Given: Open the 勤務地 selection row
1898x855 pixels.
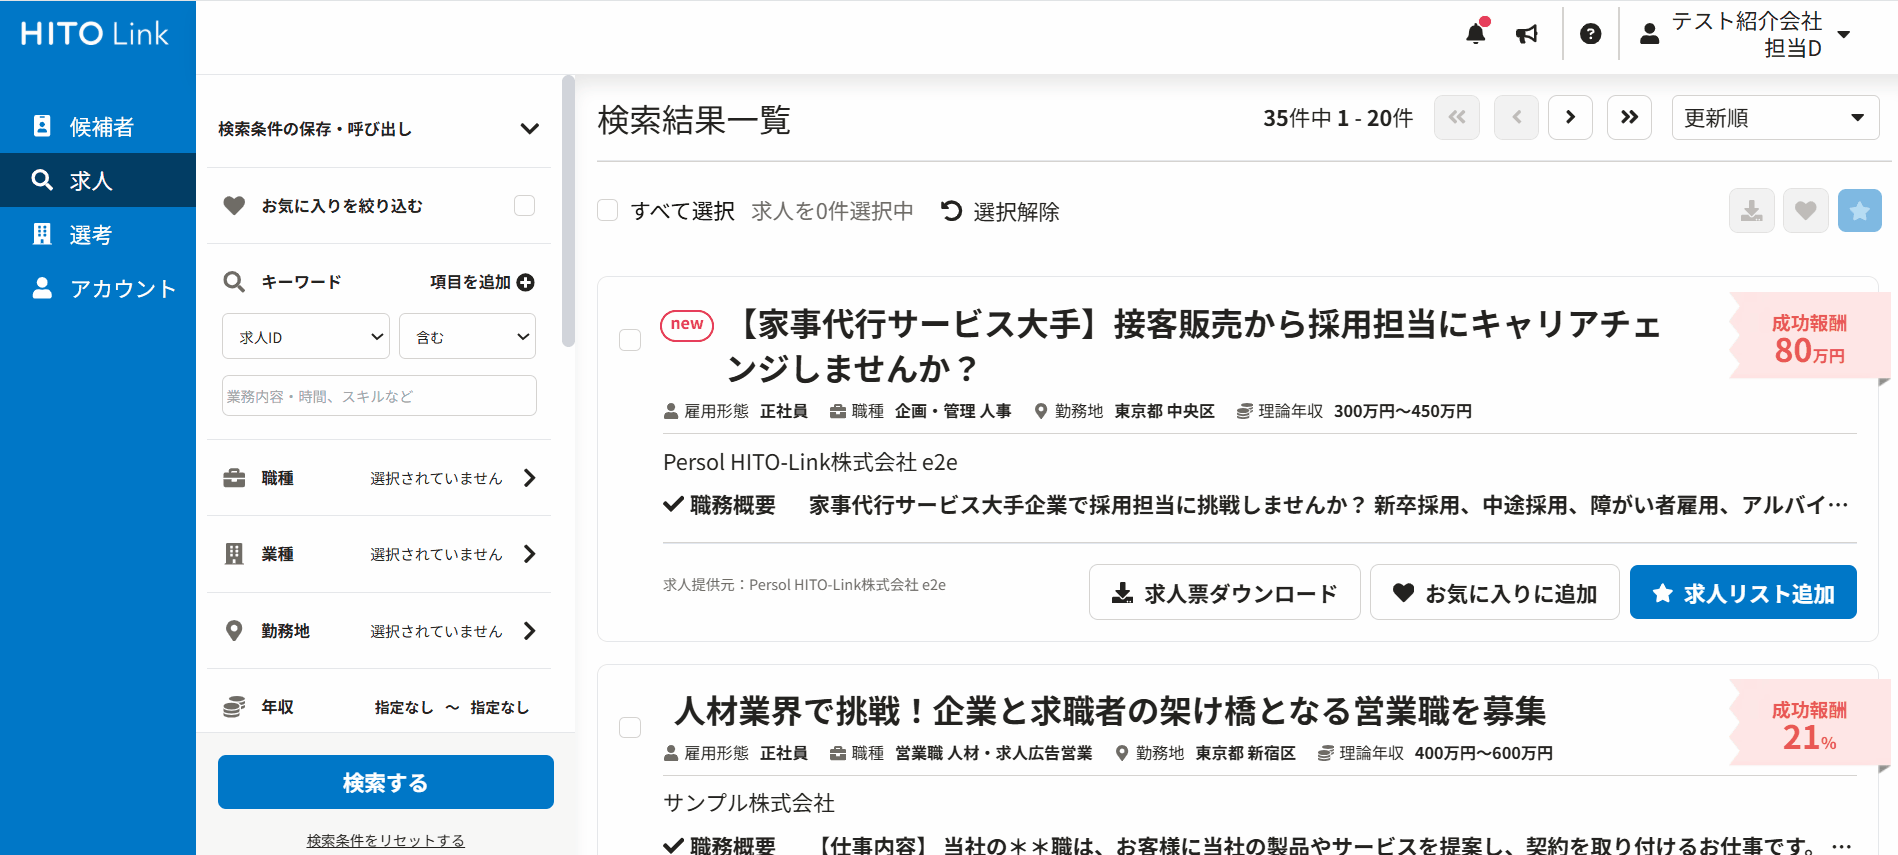Looking at the screenshot, I should click(x=379, y=631).
